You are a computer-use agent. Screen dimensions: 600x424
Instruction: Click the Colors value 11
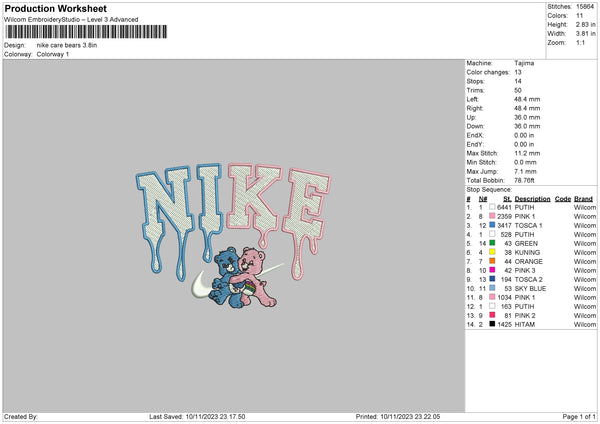(579, 16)
